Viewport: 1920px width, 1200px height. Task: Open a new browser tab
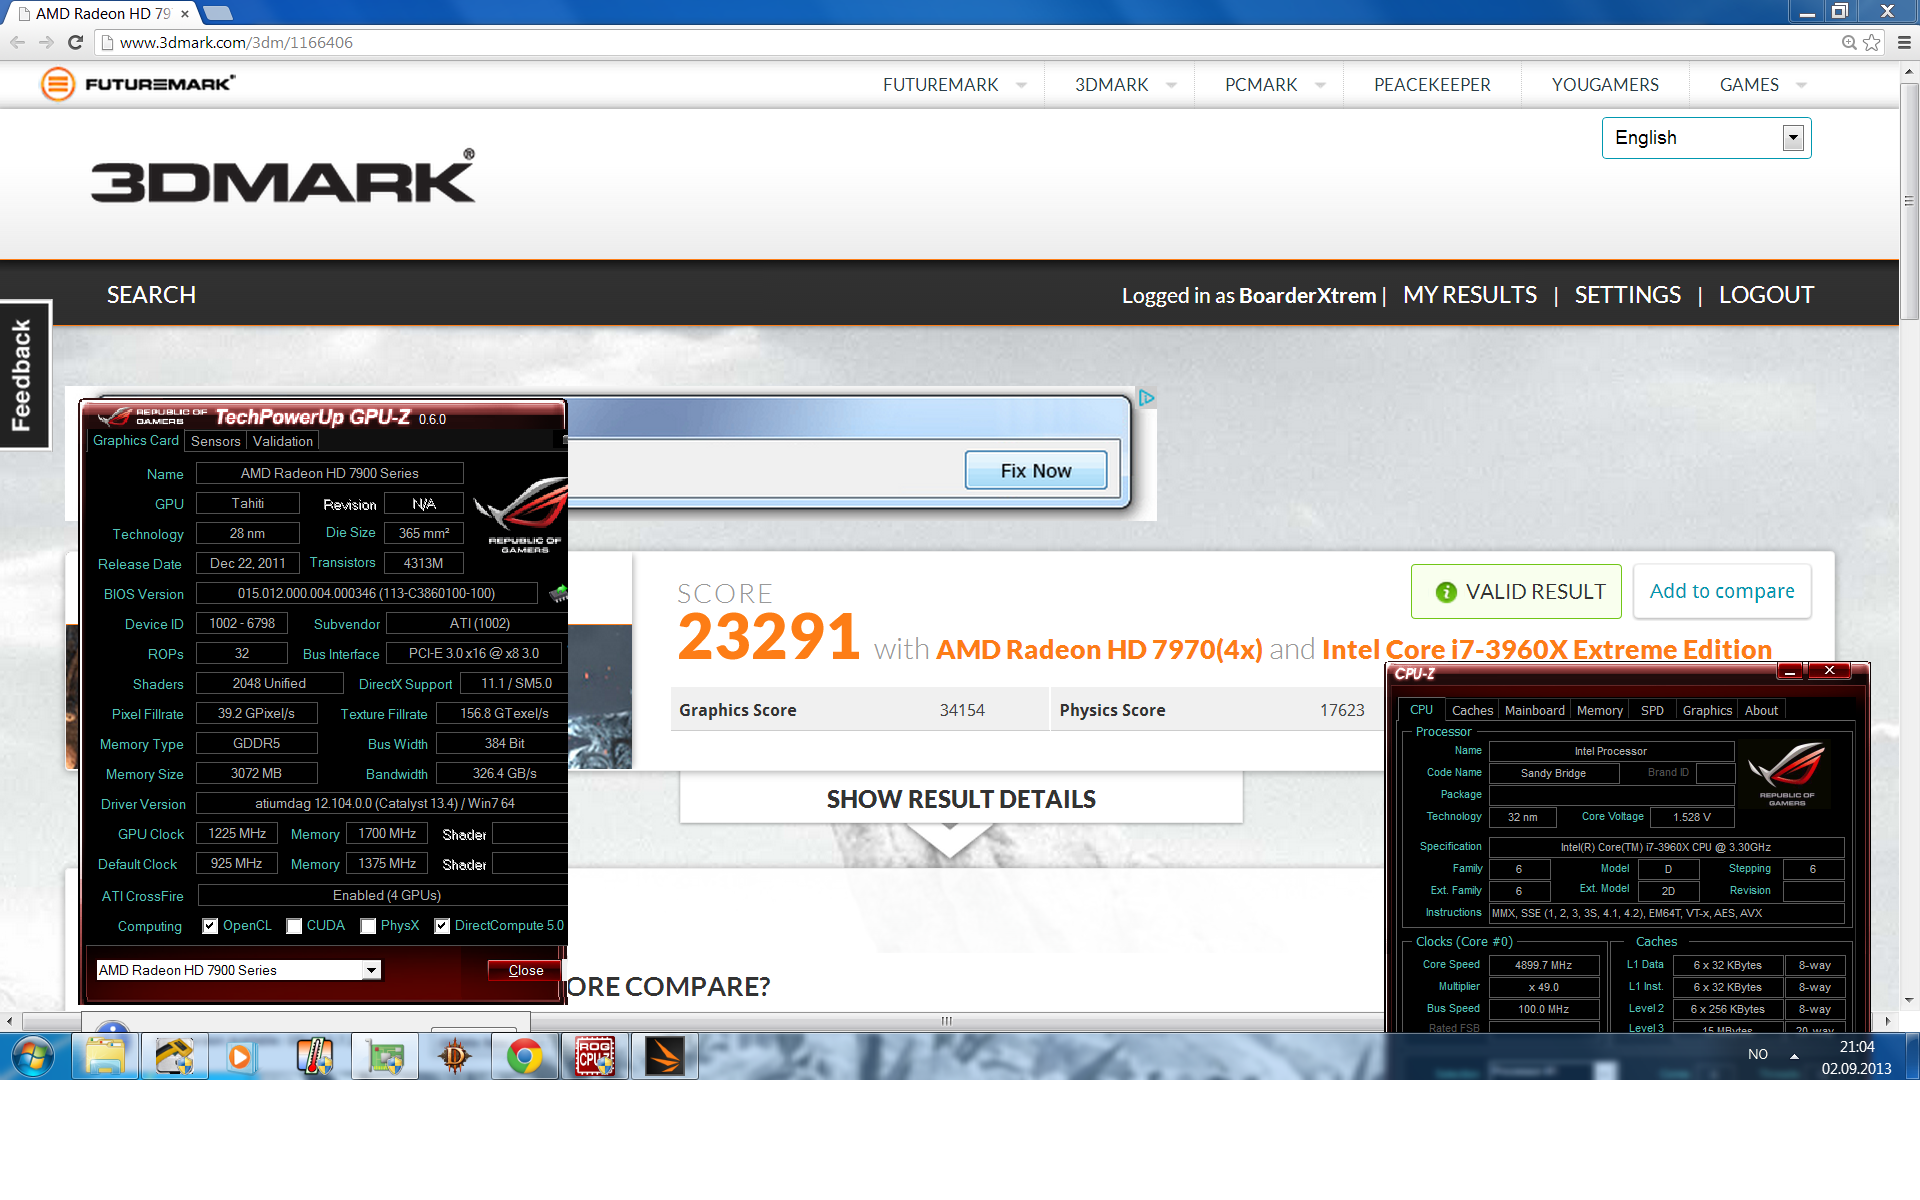click(x=217, y=13)
